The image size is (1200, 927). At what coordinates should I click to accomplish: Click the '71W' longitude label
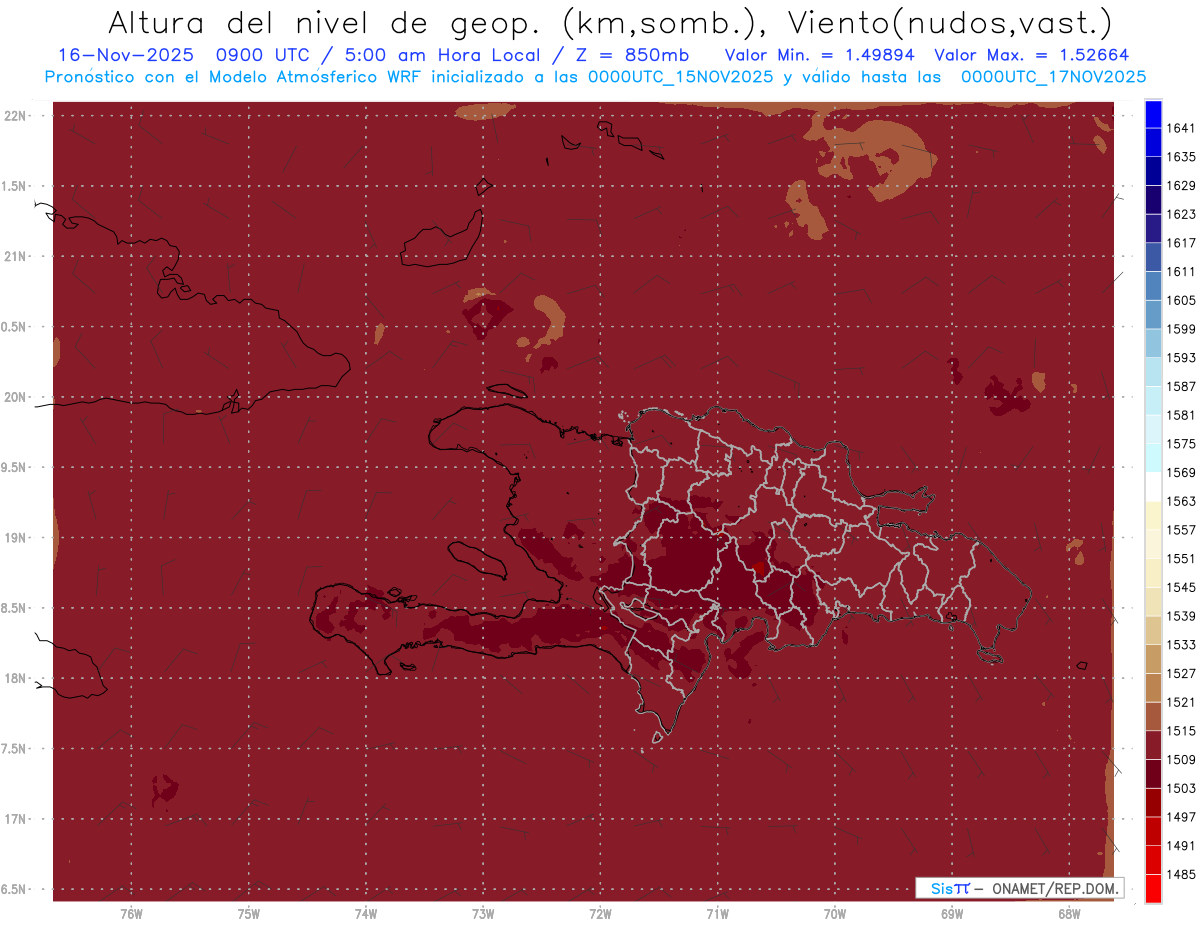tap(717, 912)
